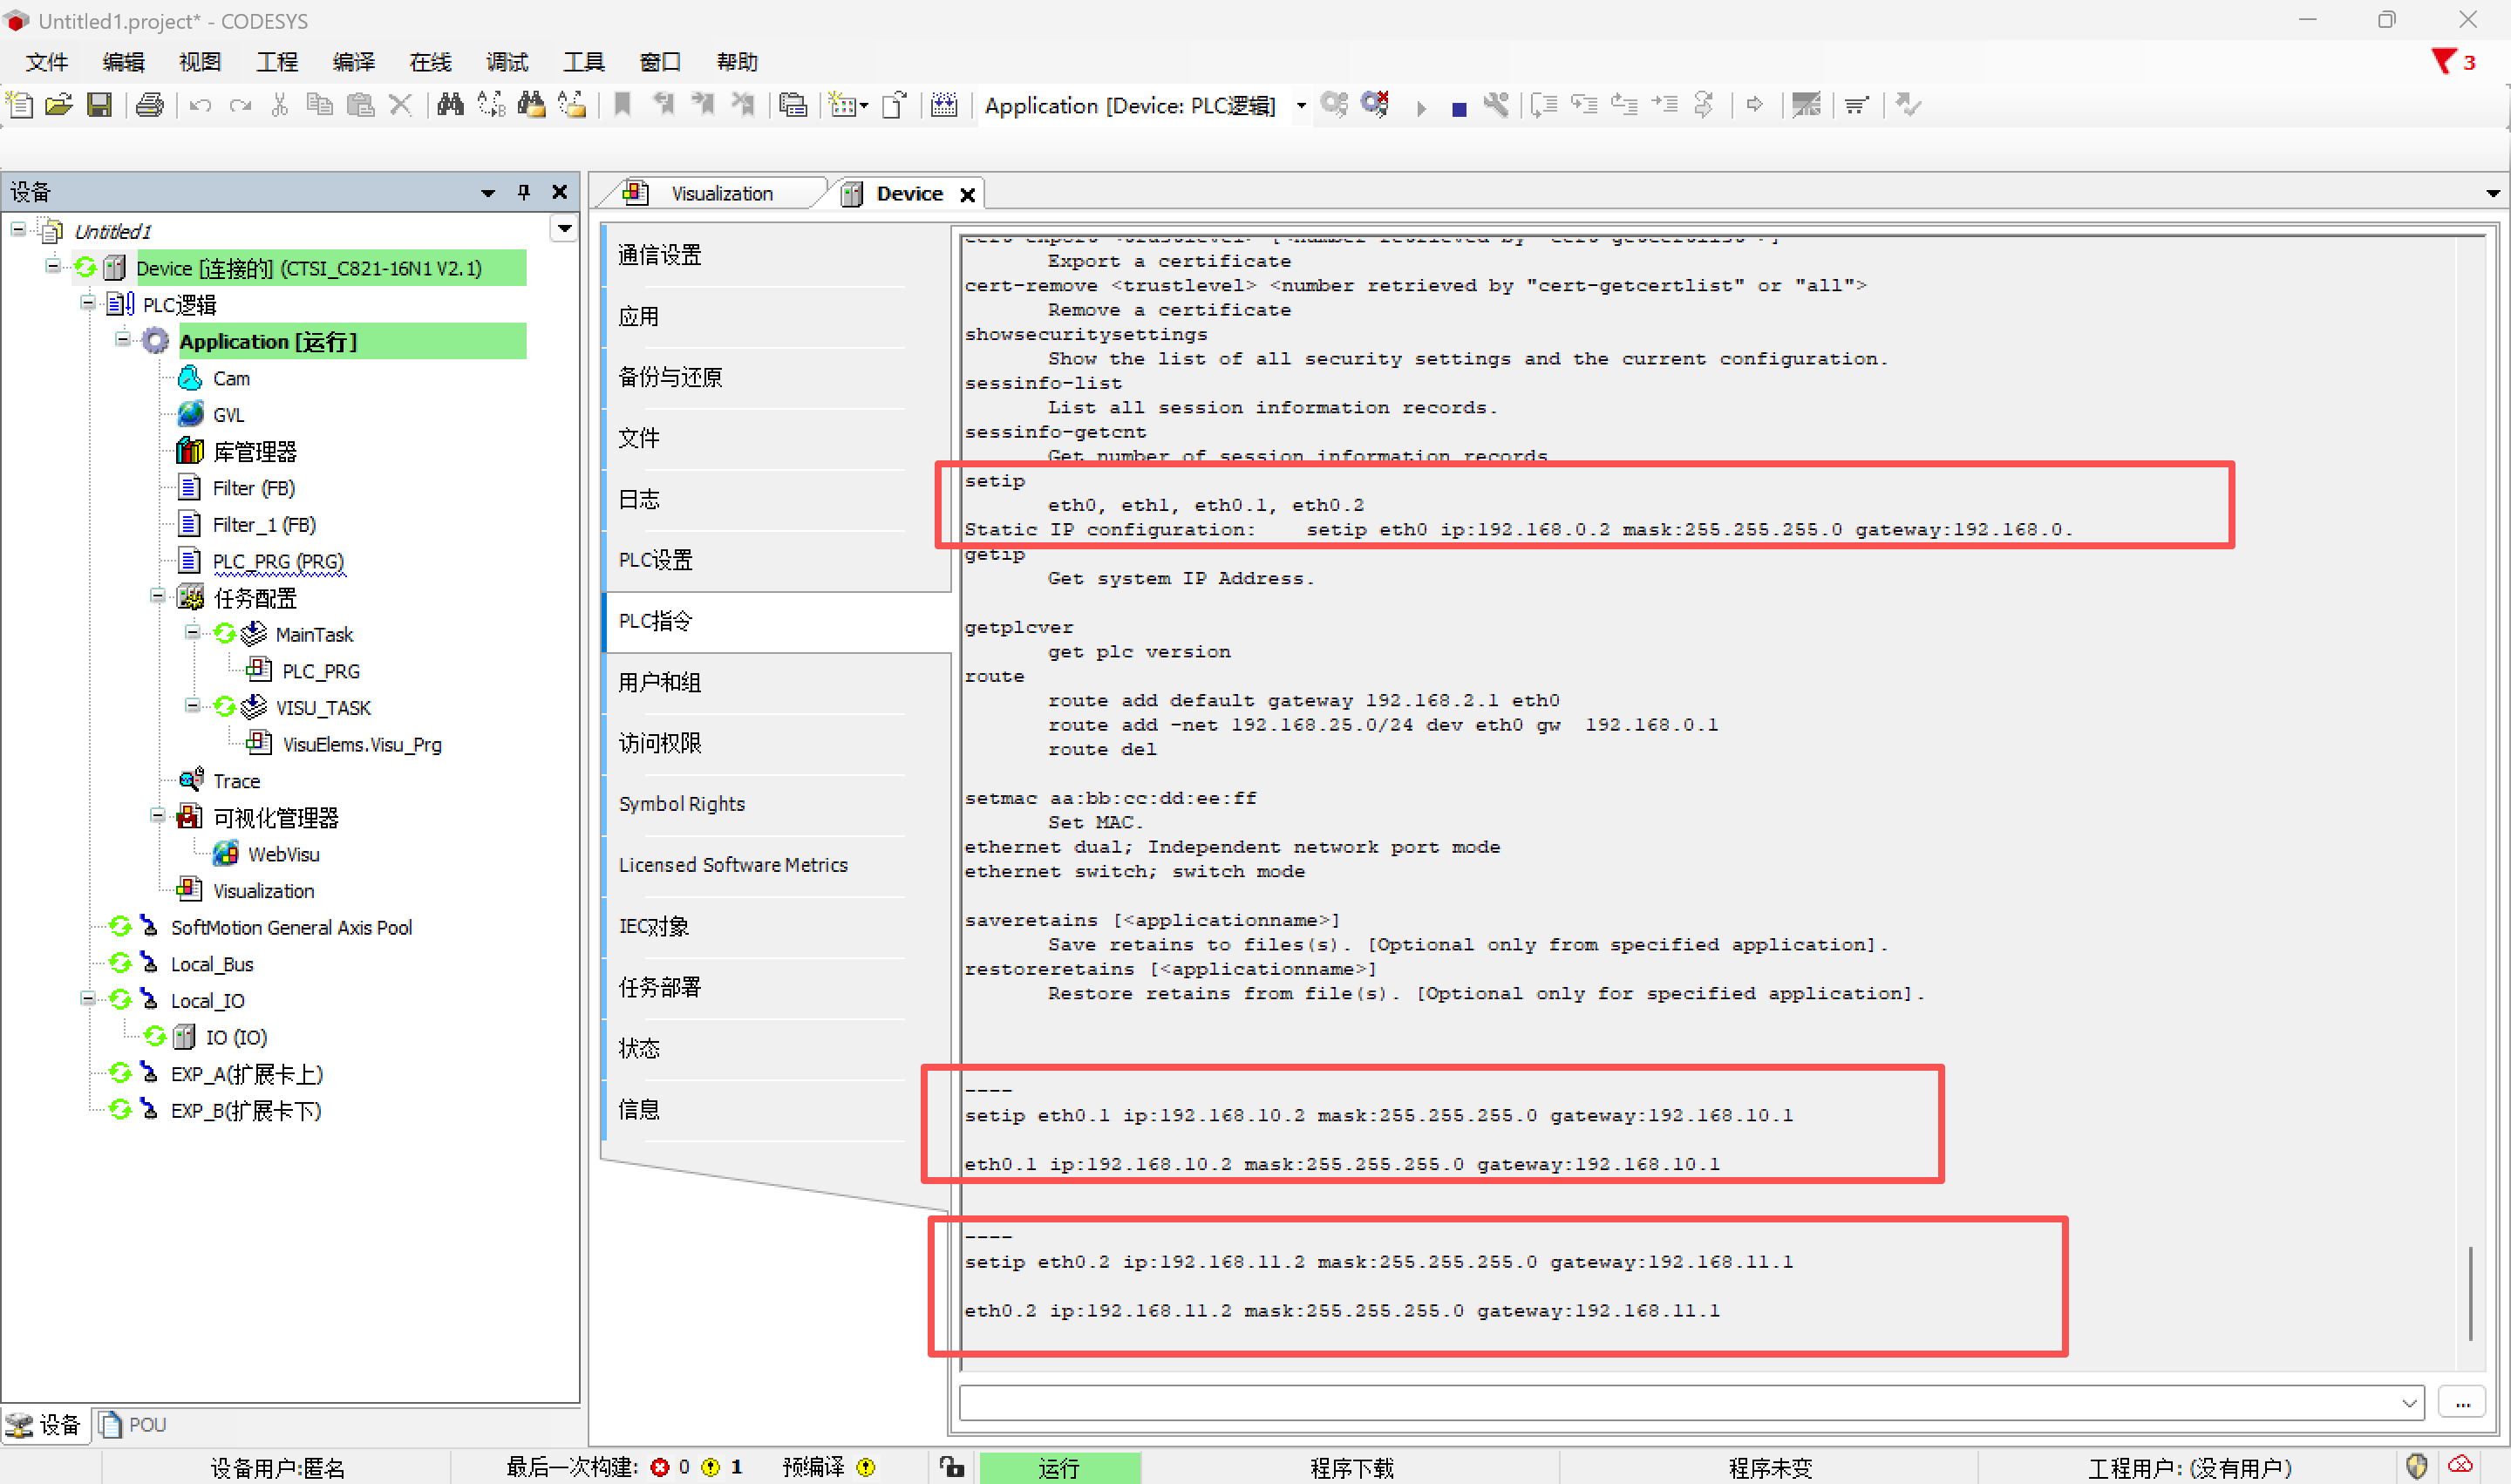This screenshot has width=2511, height=1484.
Task: Collapse the 任务配置 tree node
Action: click(x=157, y=596)
